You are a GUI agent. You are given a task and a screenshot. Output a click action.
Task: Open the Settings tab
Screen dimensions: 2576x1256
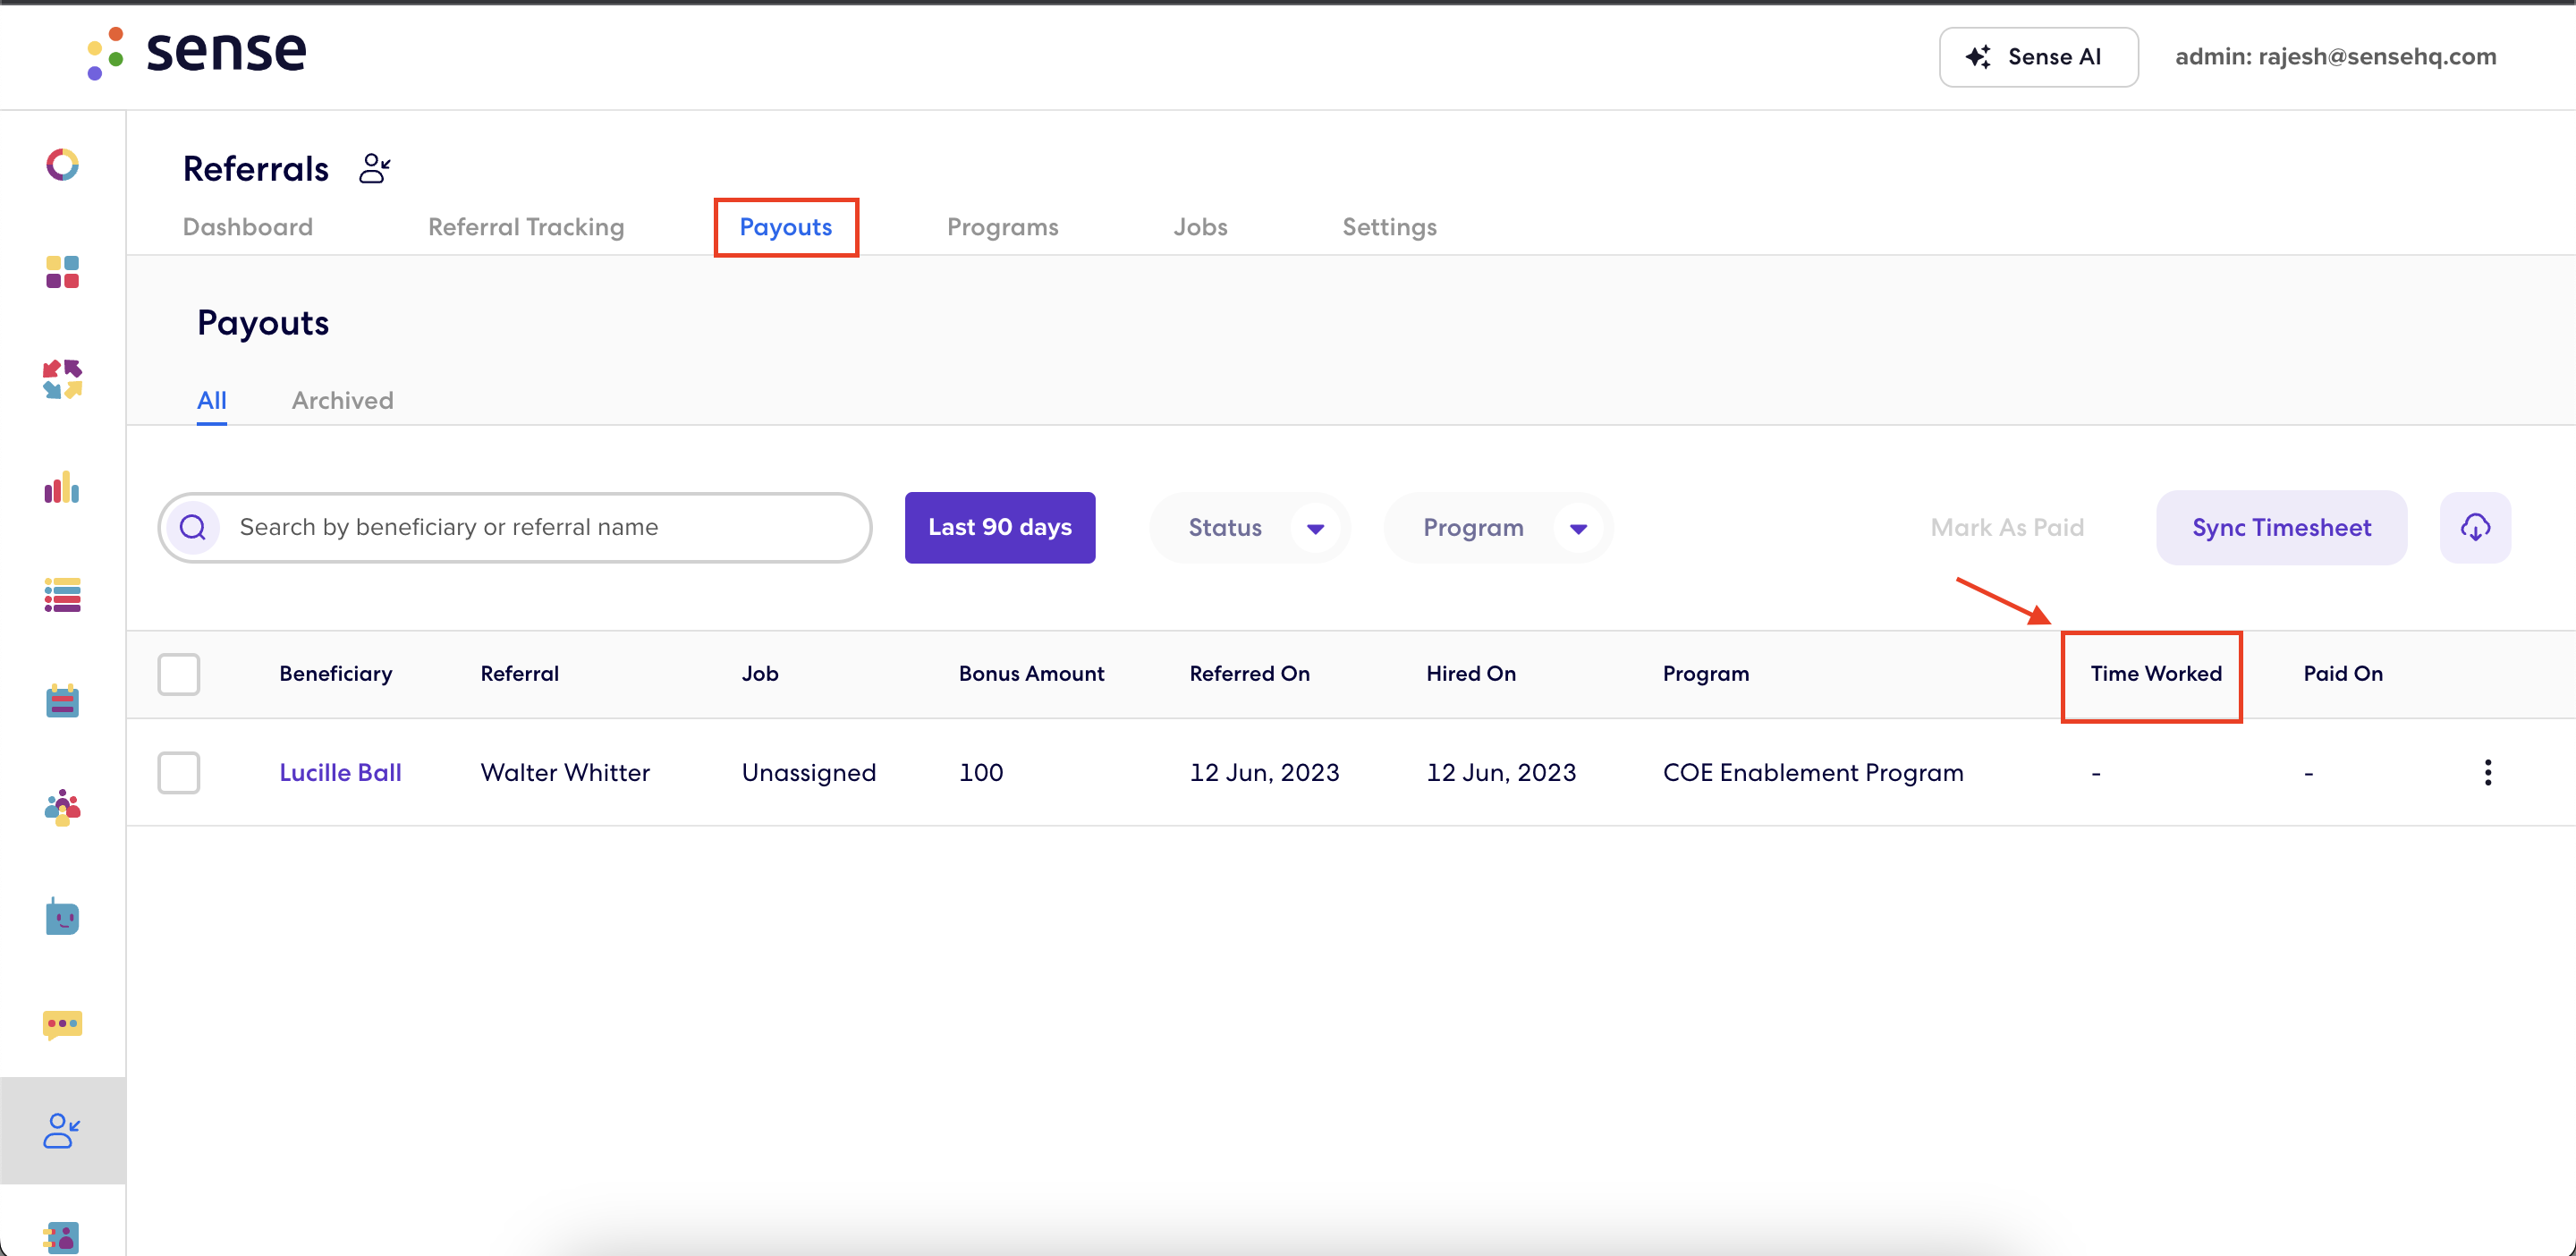tap(1389, 227)
